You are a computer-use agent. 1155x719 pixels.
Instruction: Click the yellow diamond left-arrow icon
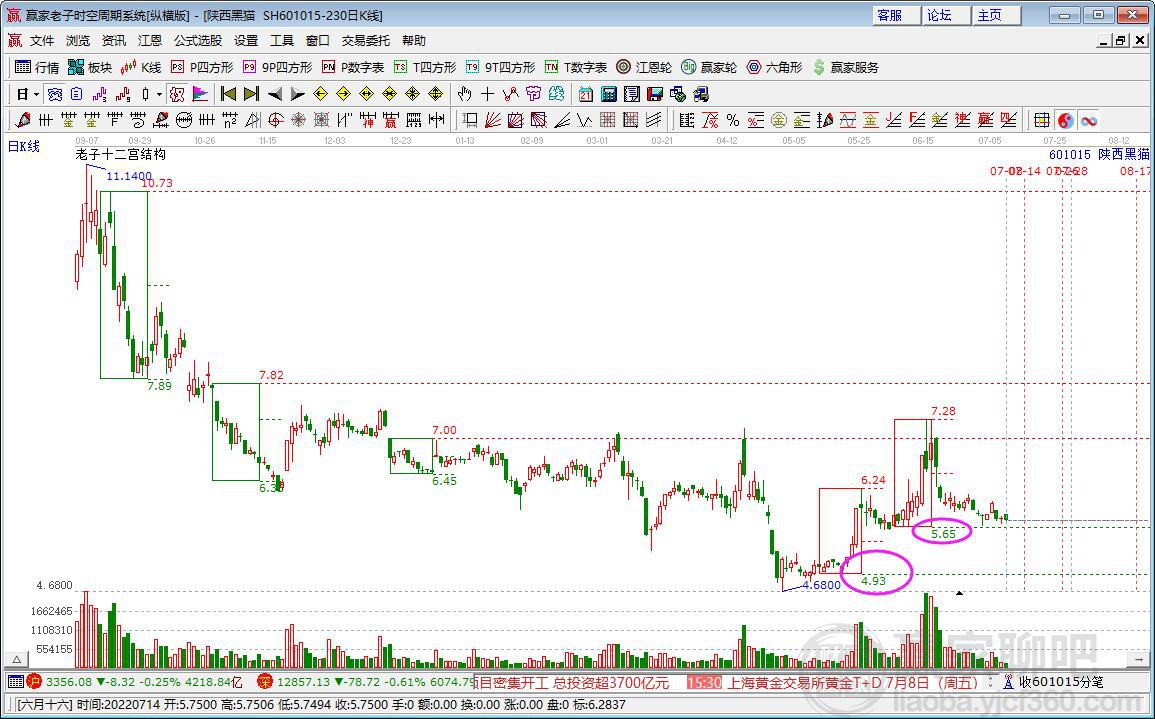[320, 94]
